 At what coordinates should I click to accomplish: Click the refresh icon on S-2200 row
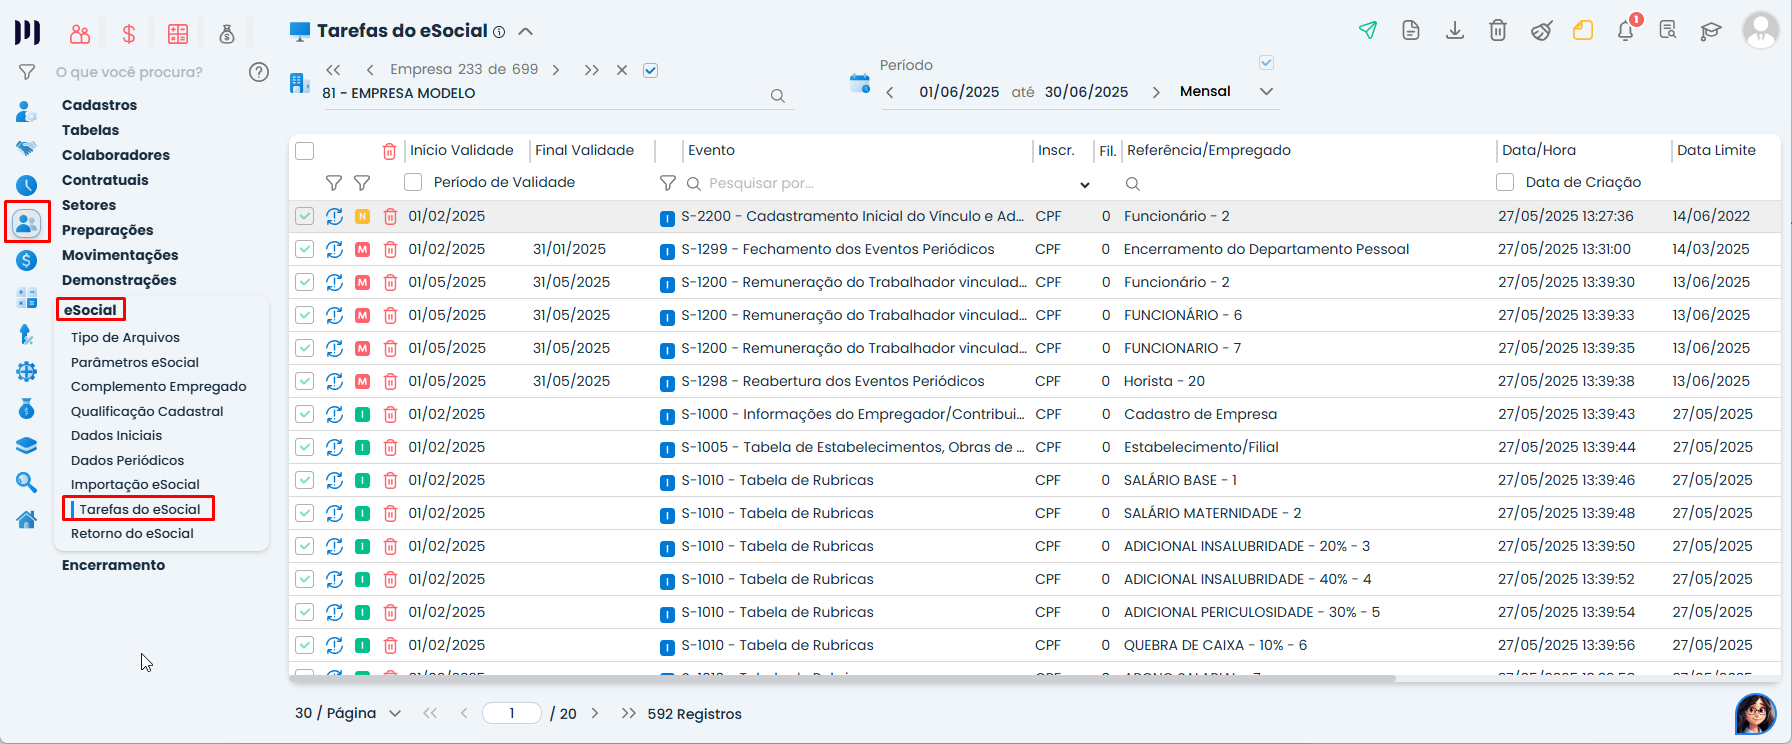coord(334,216)
